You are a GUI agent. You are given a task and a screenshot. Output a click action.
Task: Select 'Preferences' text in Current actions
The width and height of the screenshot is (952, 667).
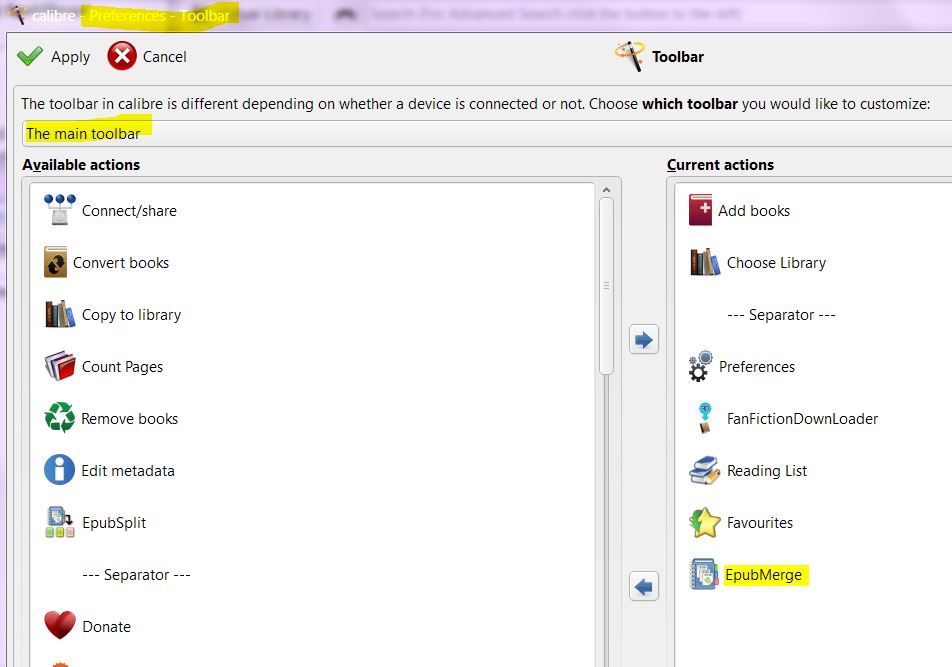[x=756, y=367]
